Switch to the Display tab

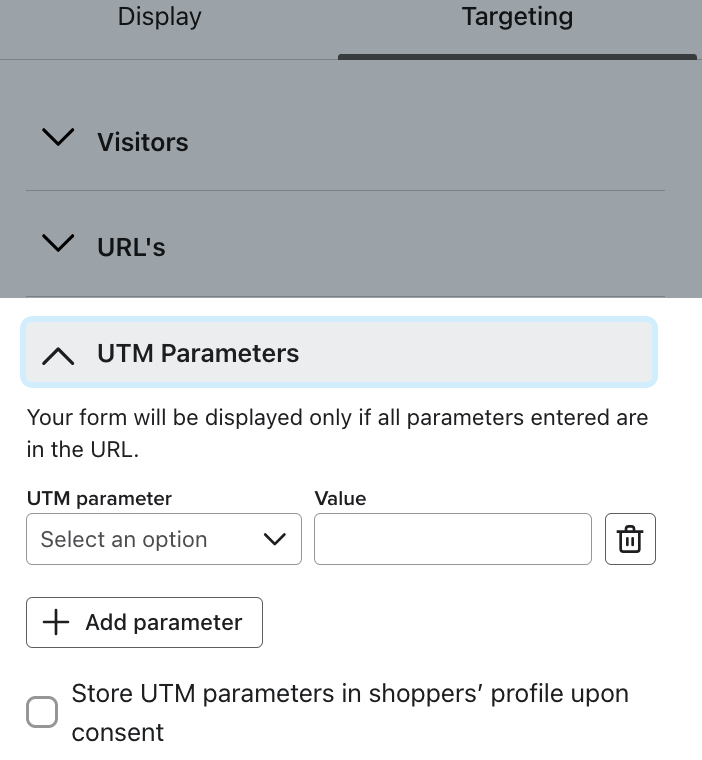(160, 17)
